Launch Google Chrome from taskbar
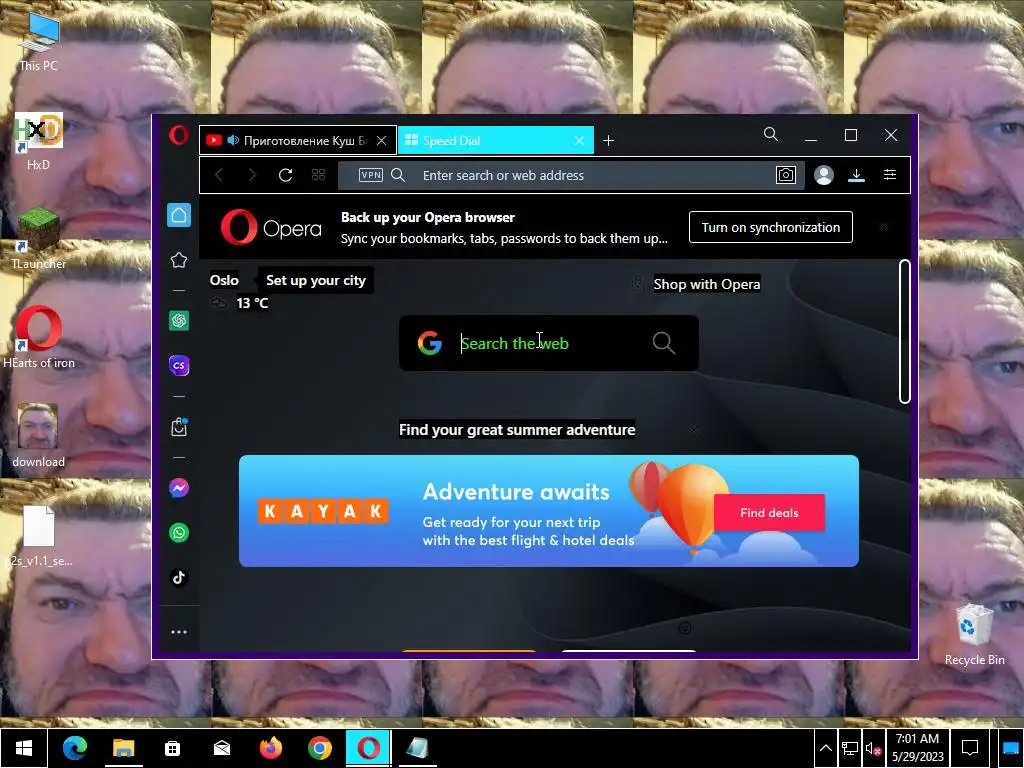 coord(319,748)
